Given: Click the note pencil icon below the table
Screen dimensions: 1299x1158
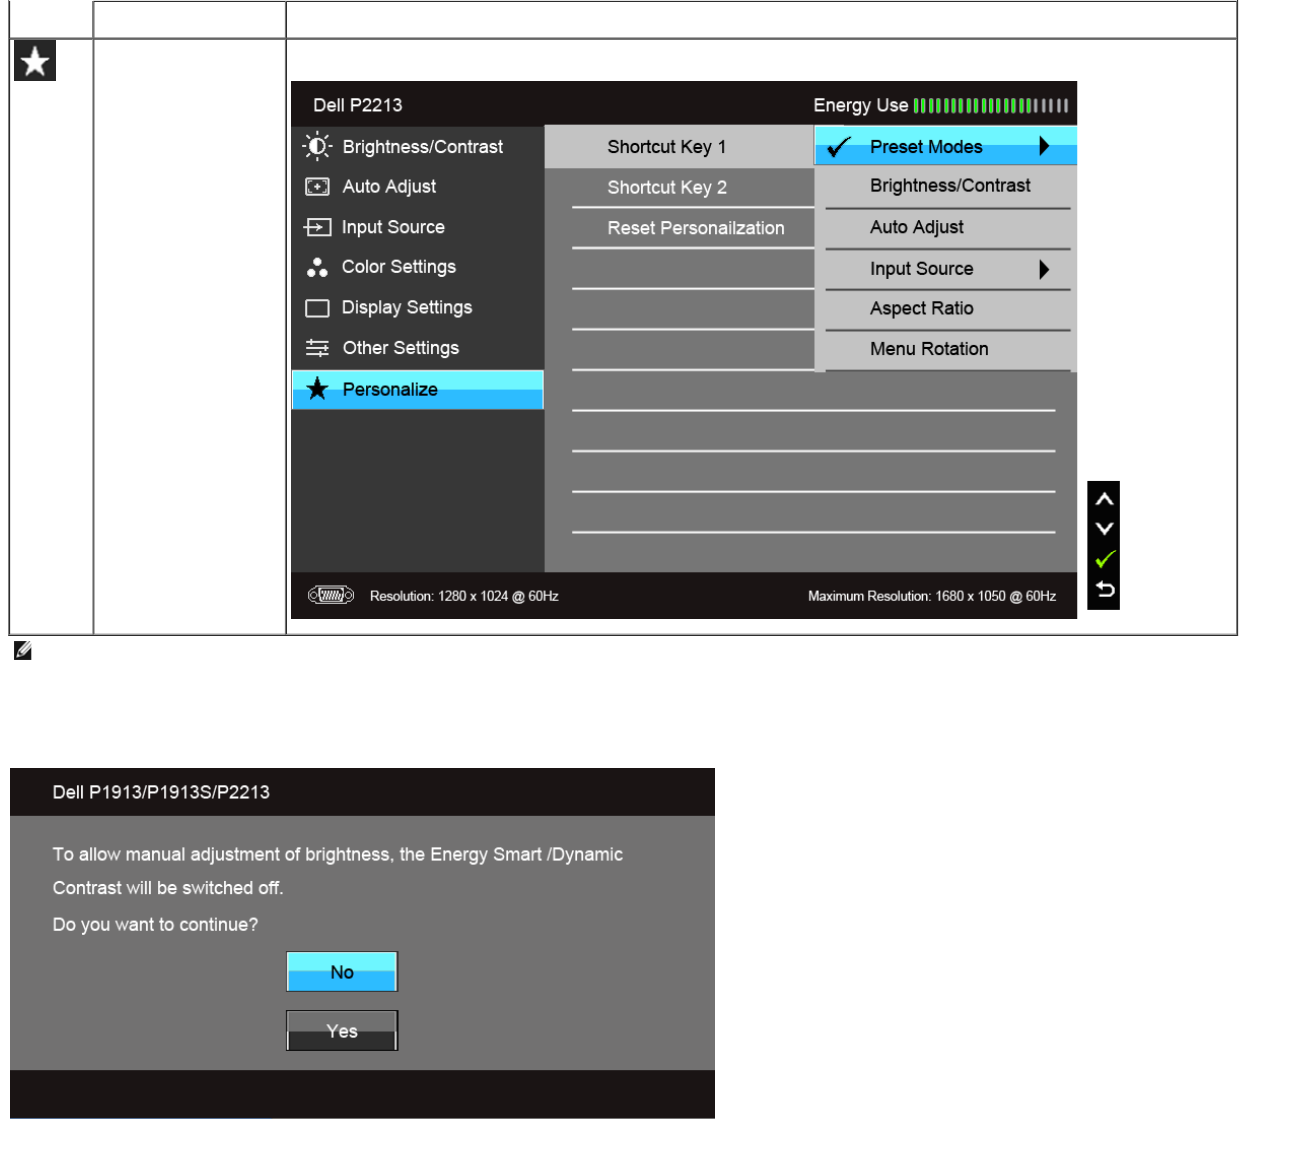Looking at the screenshot, I should coord(23,651).
